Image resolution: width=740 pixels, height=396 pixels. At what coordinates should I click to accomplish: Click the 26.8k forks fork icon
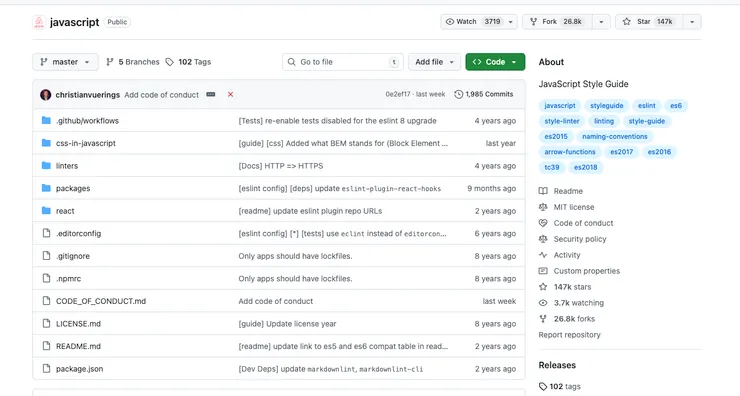click(x=543, y=319)
